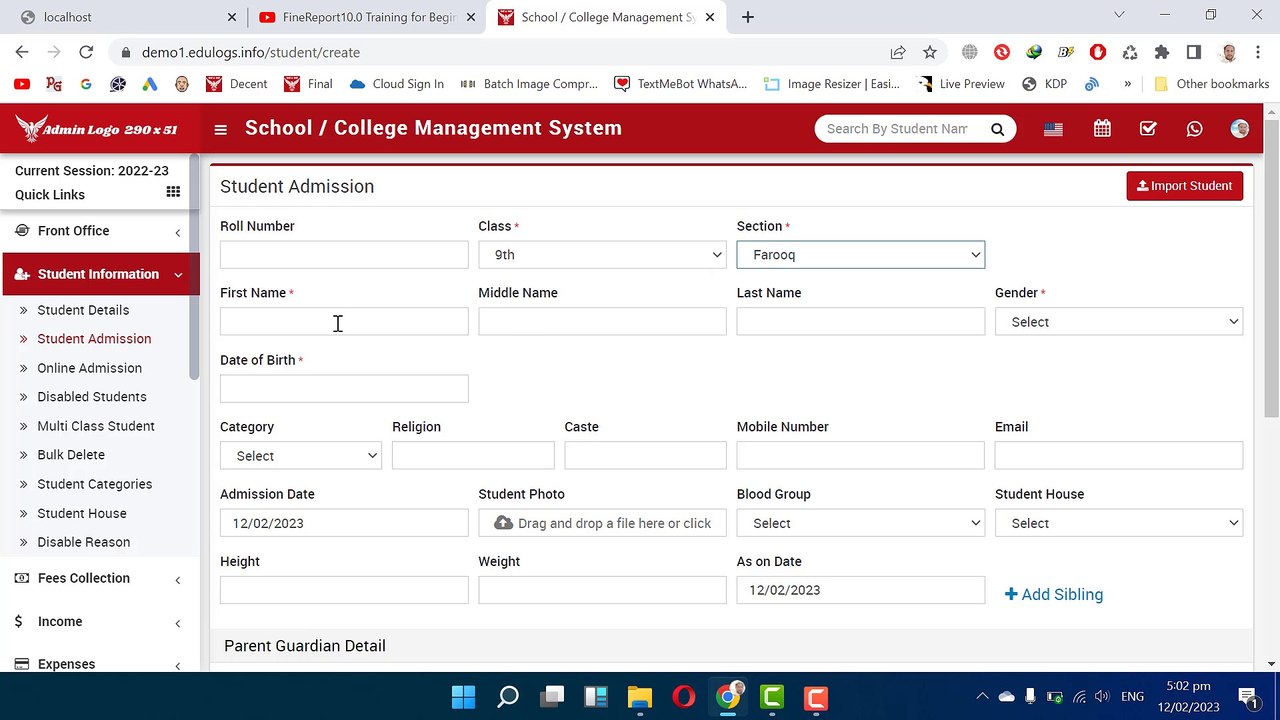Viewport: 1280px width, 720px height.
Task: Open the WhatsApp icon in header
Action: [x=1194, y=129]
